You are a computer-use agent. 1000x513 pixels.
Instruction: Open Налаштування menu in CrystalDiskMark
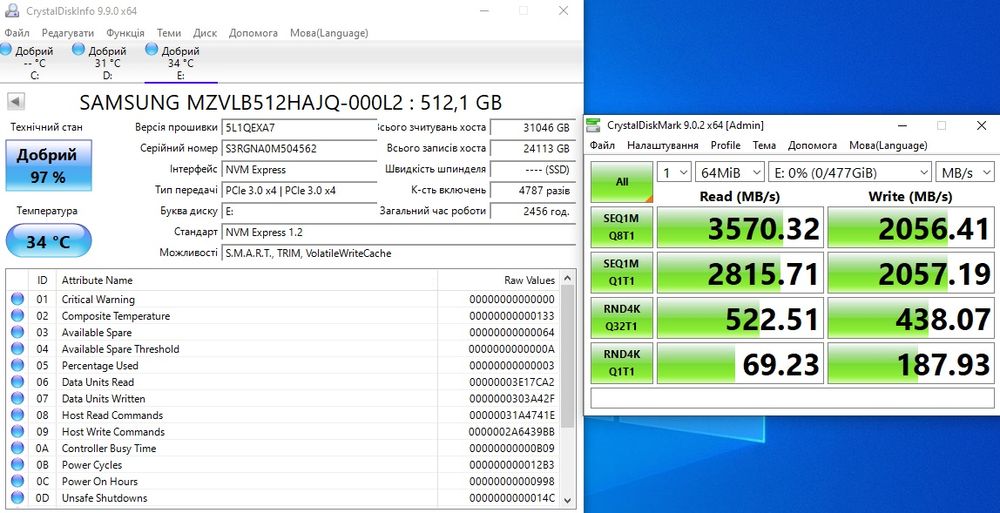point(663,145)
